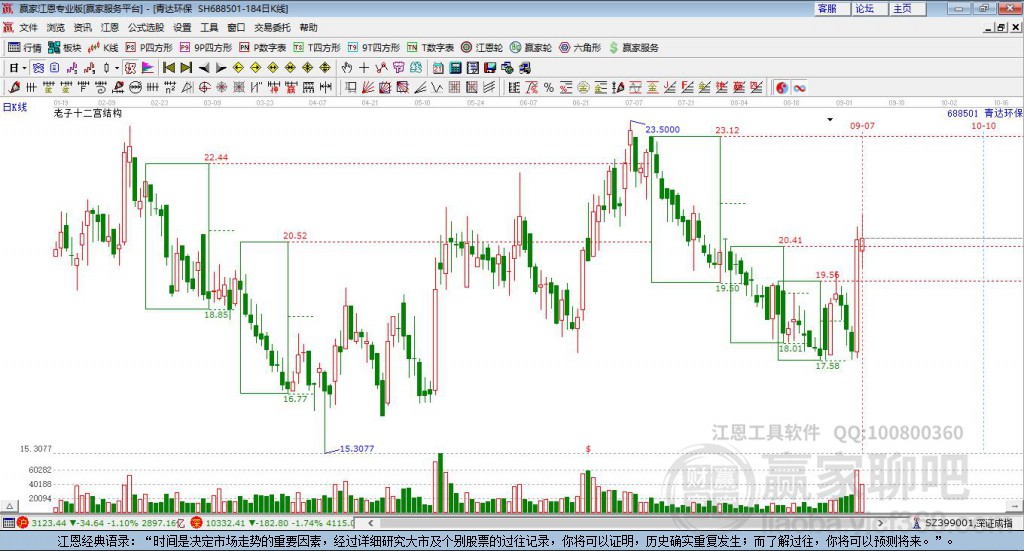Open 赢家服务 with dollar icon

(633, 48)
